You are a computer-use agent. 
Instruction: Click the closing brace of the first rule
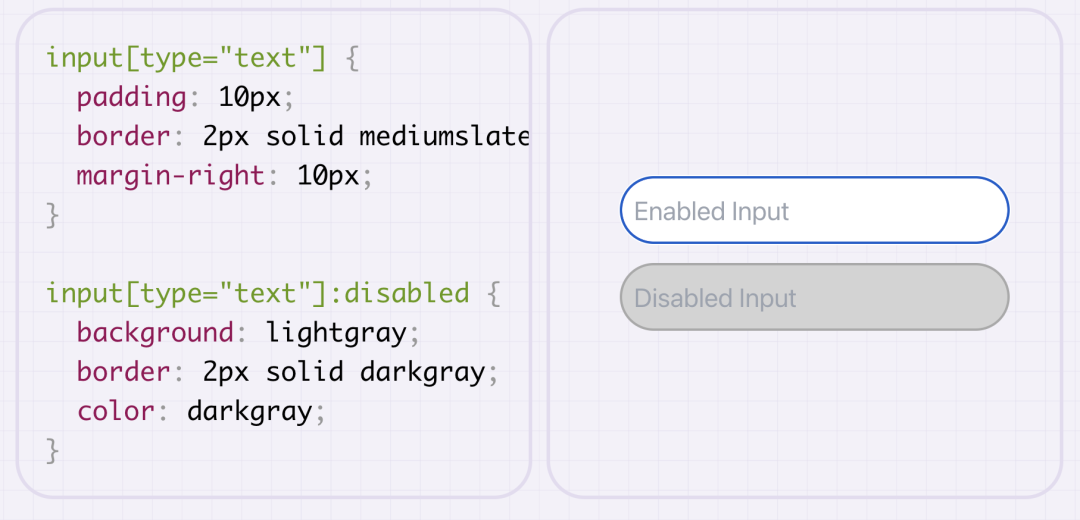coord(53,216)
